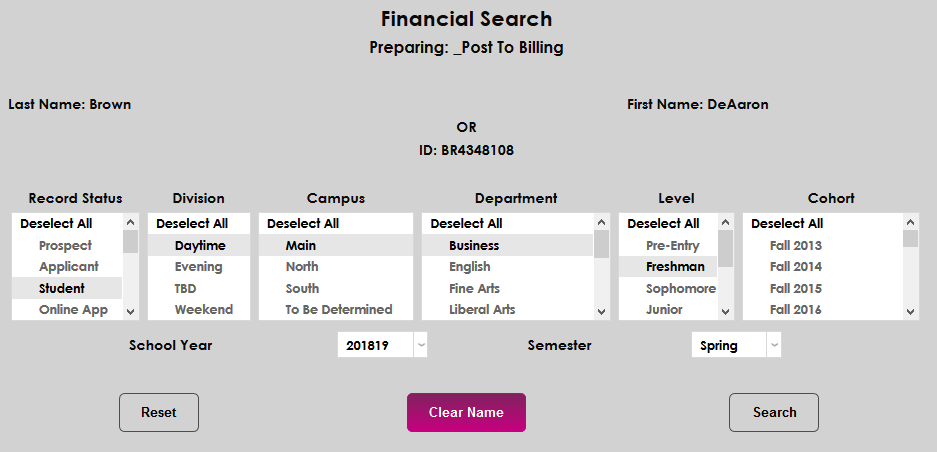Image resolution: width=937 pixels, height=452 pixels.
Task: Click Cohort list scroll down arrow
Action: [910, 311]
